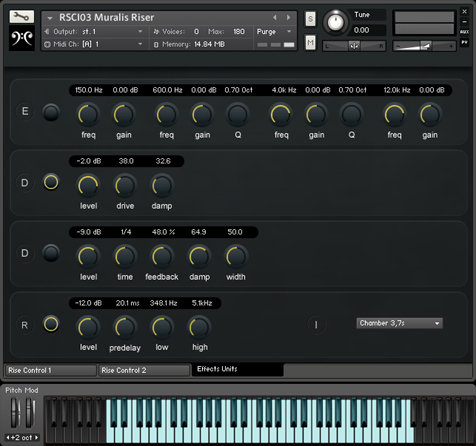
Task: Click the stereo pan slider
Action: (354, 46)
